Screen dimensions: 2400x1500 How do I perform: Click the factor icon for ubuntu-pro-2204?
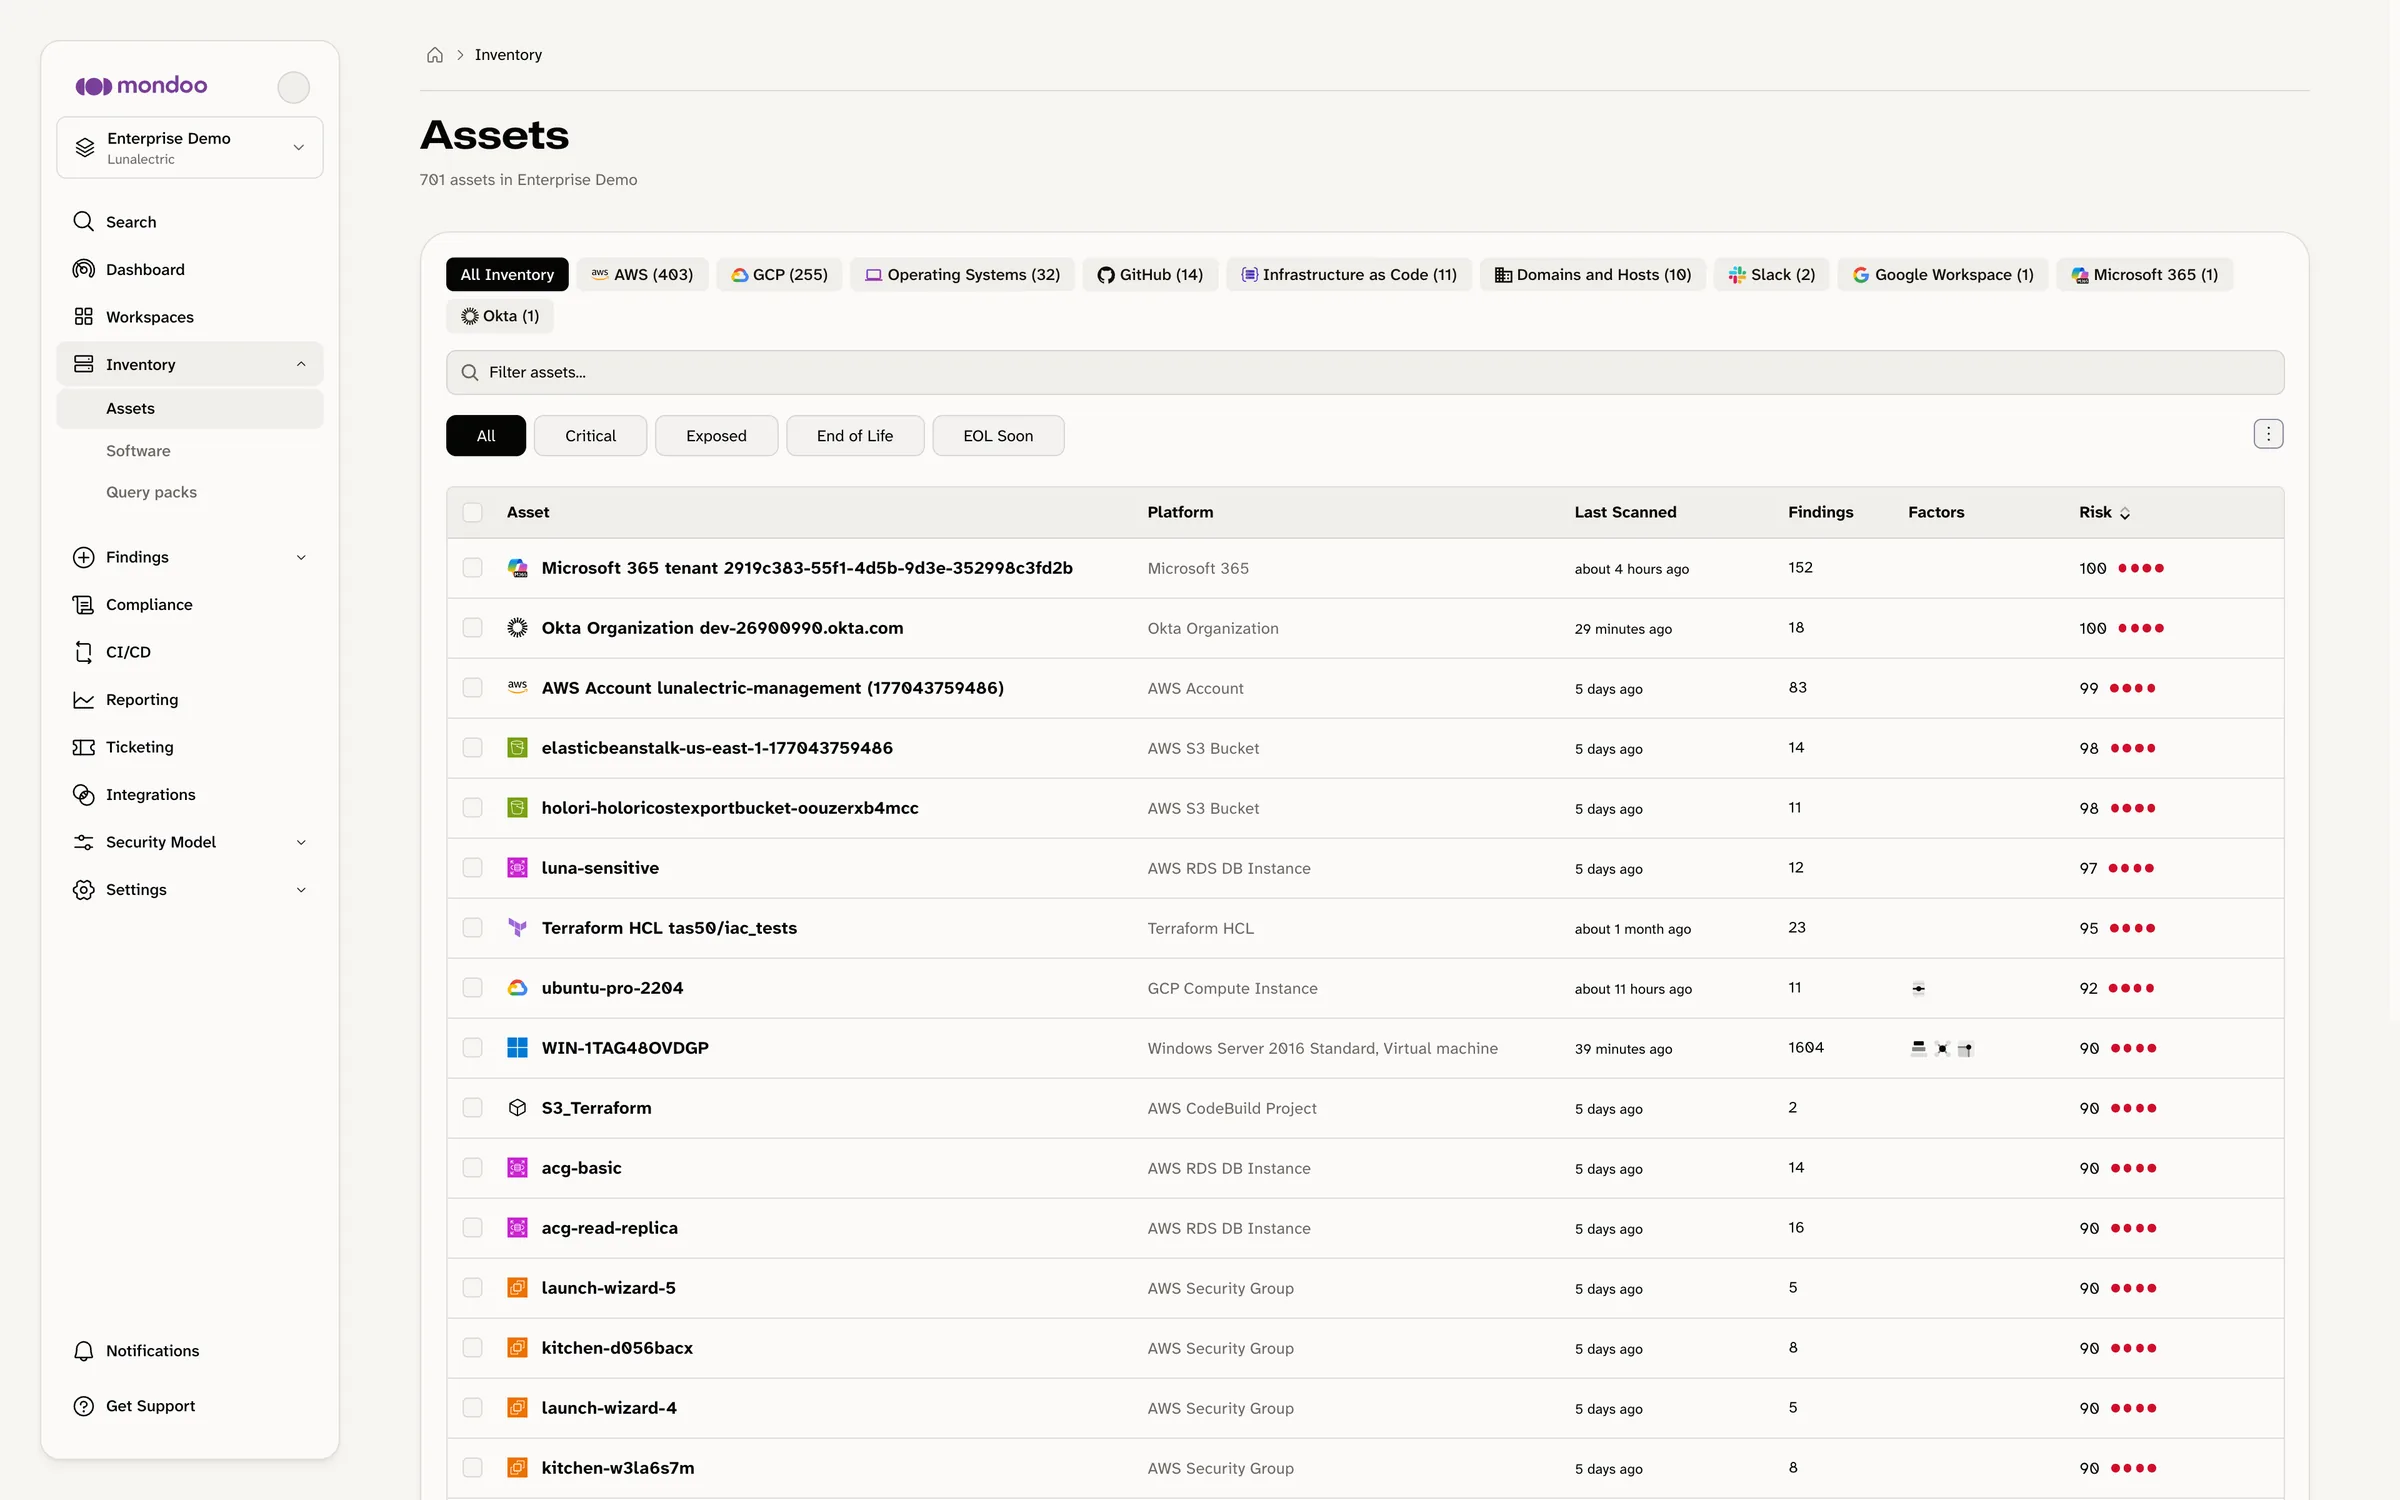(x=1918, y=989)
